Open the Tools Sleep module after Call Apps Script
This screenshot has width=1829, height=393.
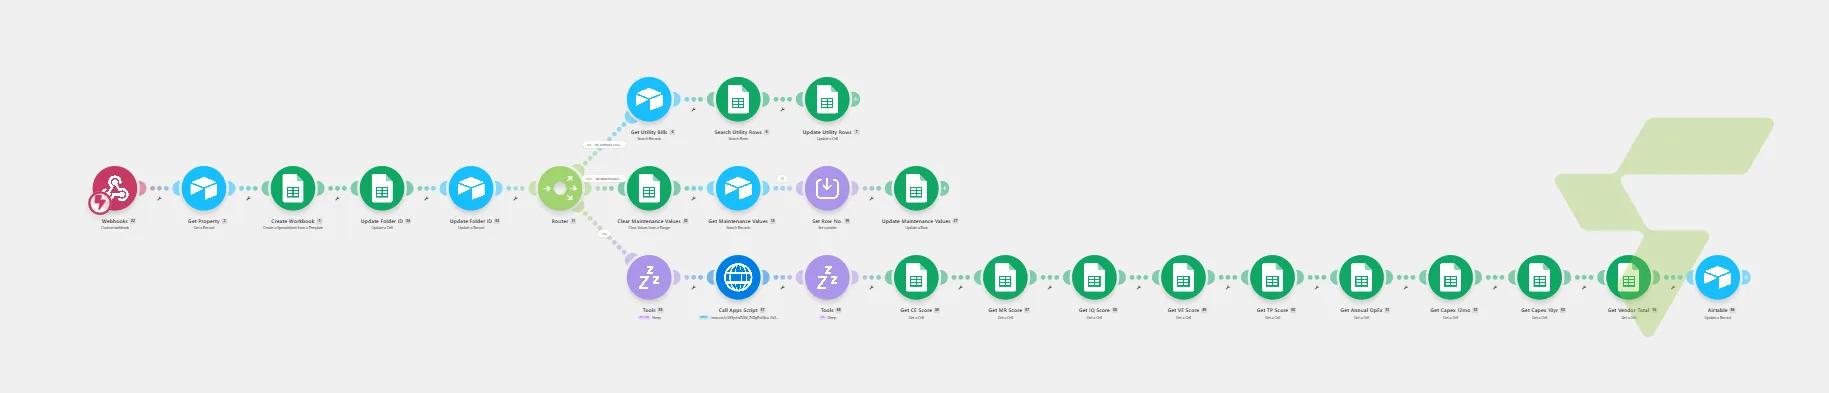click(827, 277)
